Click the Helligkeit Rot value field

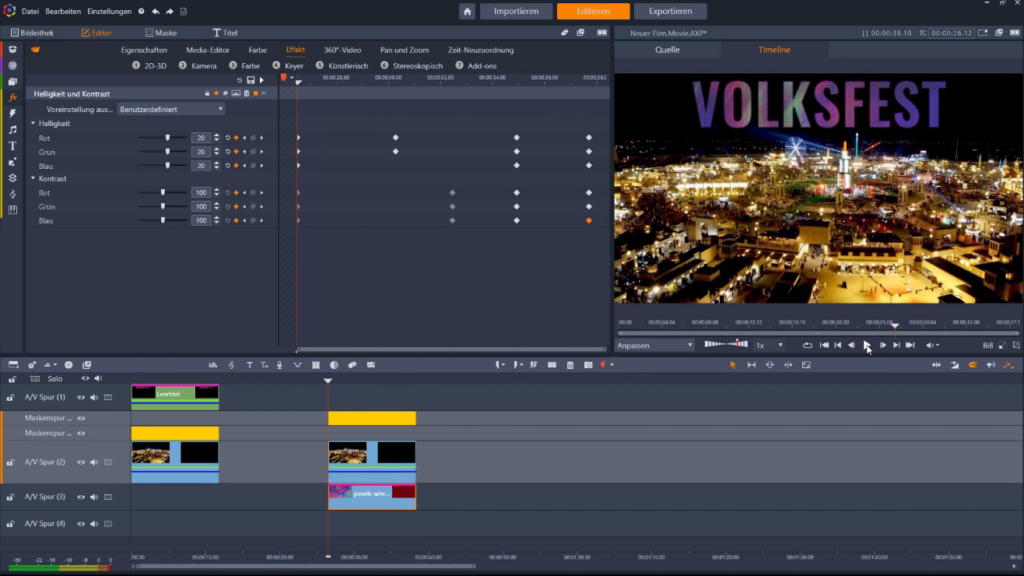pyautogui.click(x=200, y=138)
